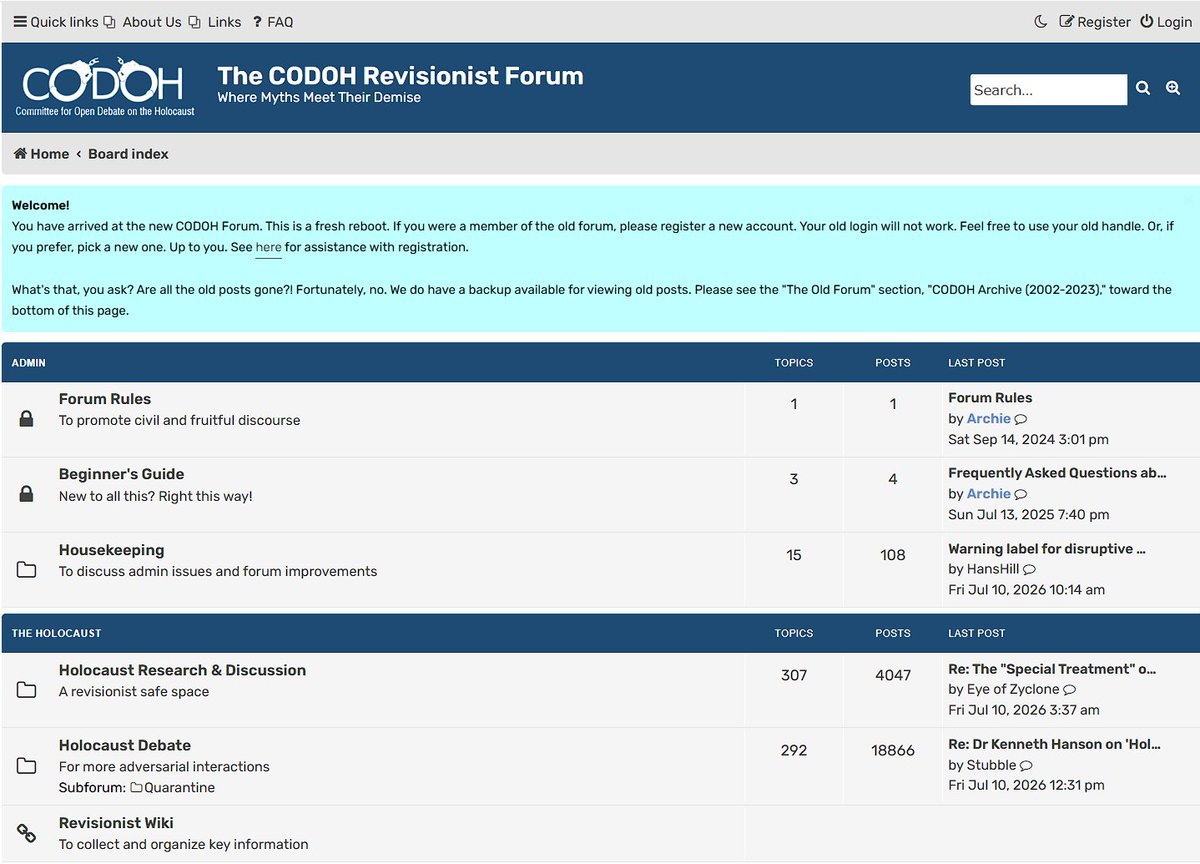Open the FAQ page
This screenshot has height=864, width=1200.
pos(272,21)
